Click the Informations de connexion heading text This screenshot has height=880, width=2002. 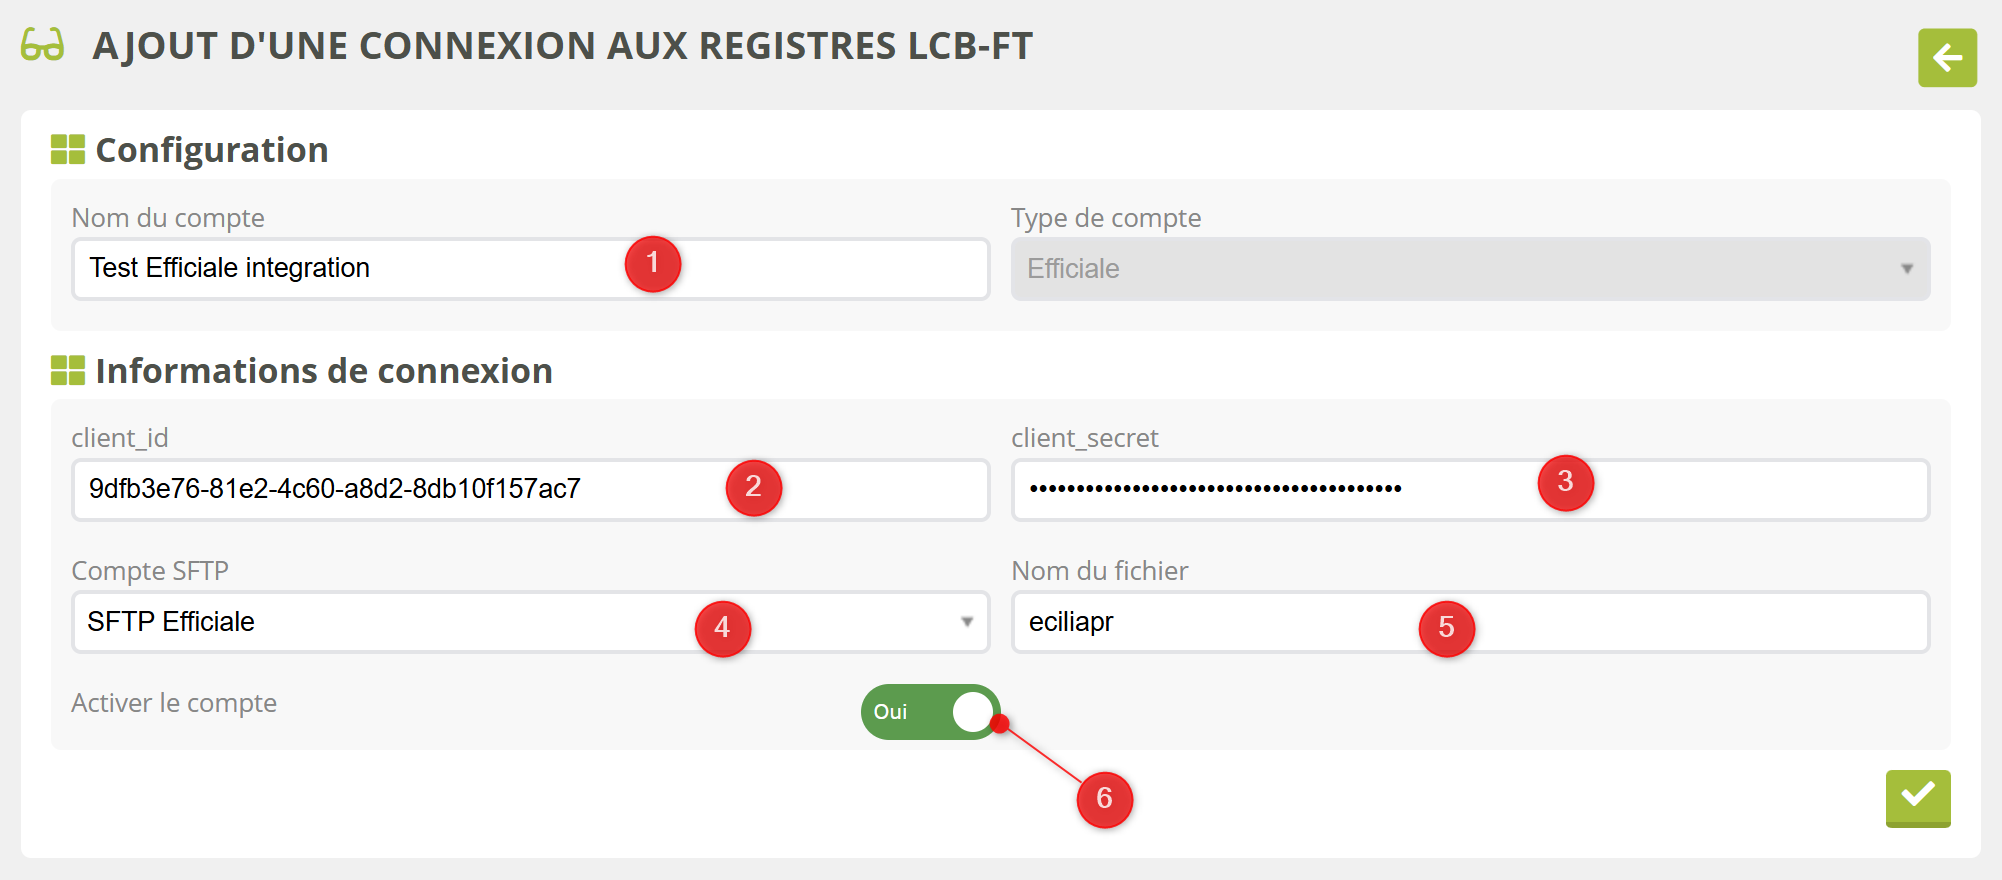coord(324,371)
